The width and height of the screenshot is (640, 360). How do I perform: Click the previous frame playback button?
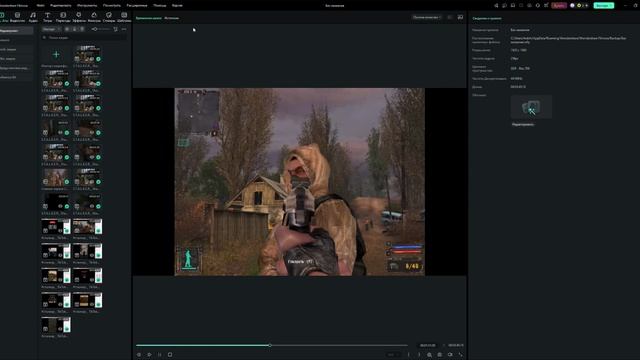[x=139, y=355]
